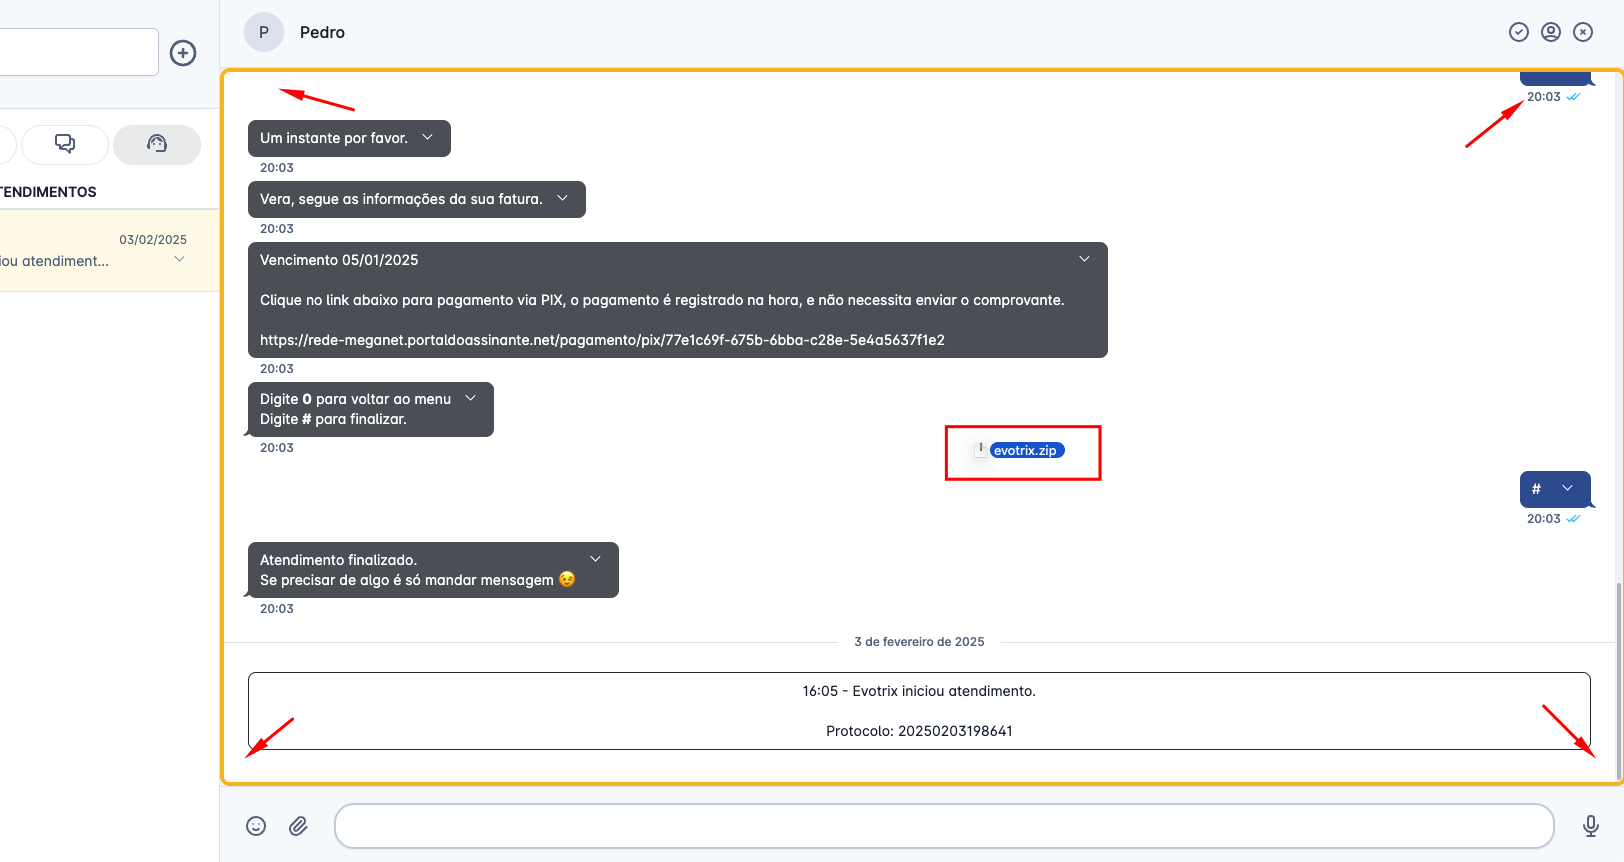Expand options on 'Atendimento finalizado' message
Image resolution: width=1624 pixels, height=862 pixels.
pyautogui.click(x=596, y=559)
